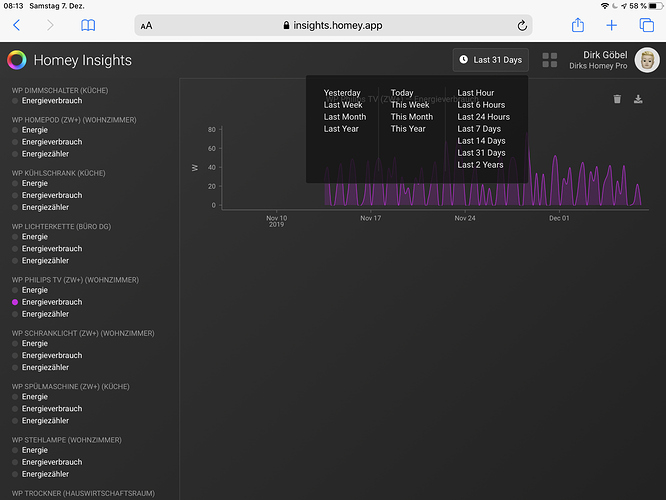Open Safari share sheet

(x=577, y=25)
